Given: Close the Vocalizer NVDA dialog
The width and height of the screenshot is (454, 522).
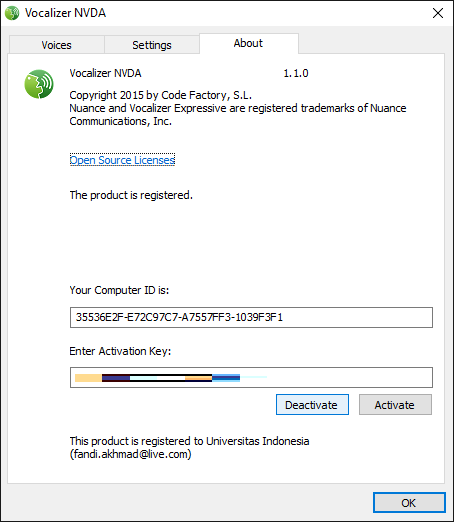Looking at the screenshot, I should point(437,13).
